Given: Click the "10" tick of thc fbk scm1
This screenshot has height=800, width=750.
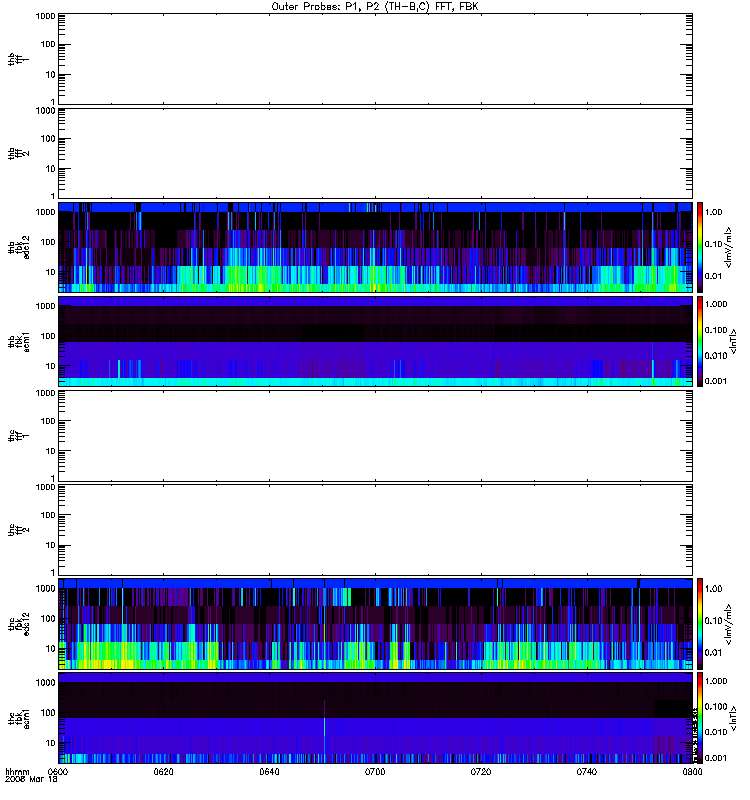Looking at the screenshot, I should tap(51, 743).
